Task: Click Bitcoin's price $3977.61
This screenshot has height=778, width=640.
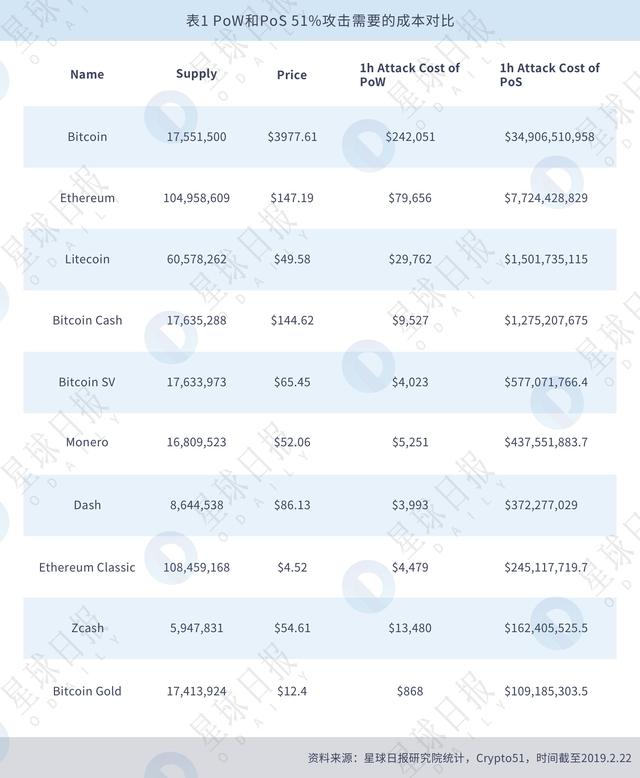Action: click(292, 137)
